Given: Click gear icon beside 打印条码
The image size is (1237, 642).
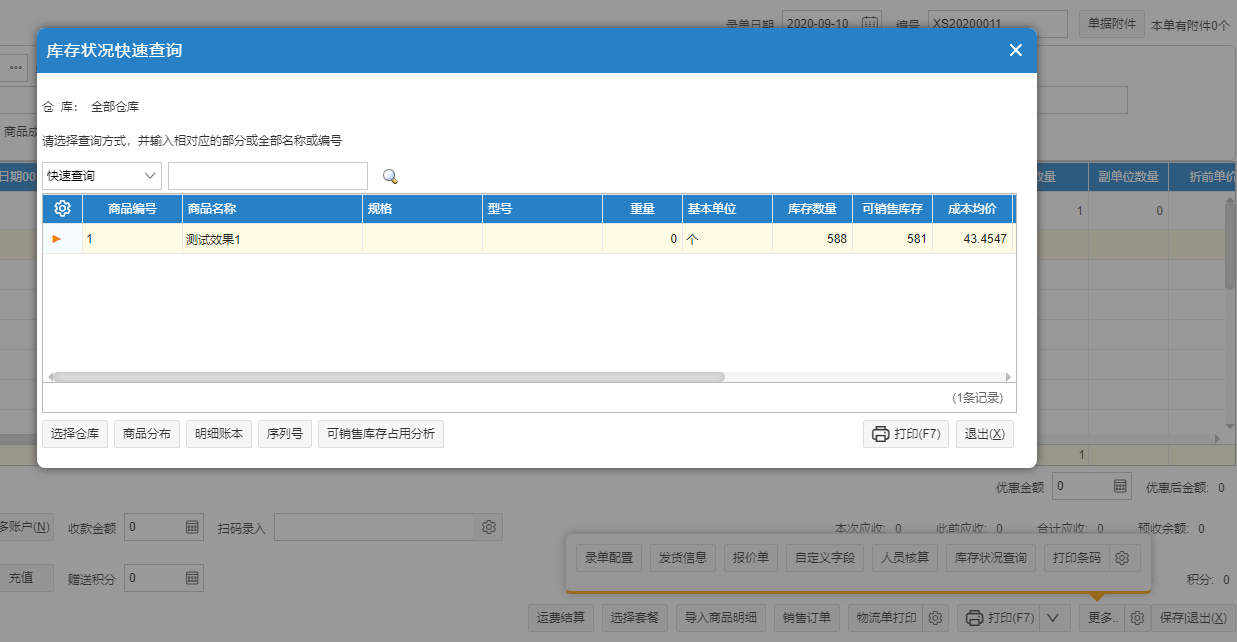Looking at the screenshot, I should click(1122, 557).
